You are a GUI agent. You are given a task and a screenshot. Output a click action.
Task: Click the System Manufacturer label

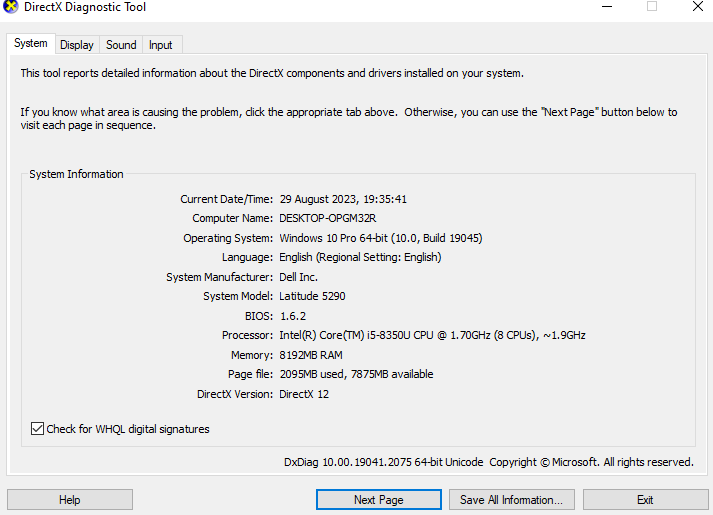click(219, 277)
